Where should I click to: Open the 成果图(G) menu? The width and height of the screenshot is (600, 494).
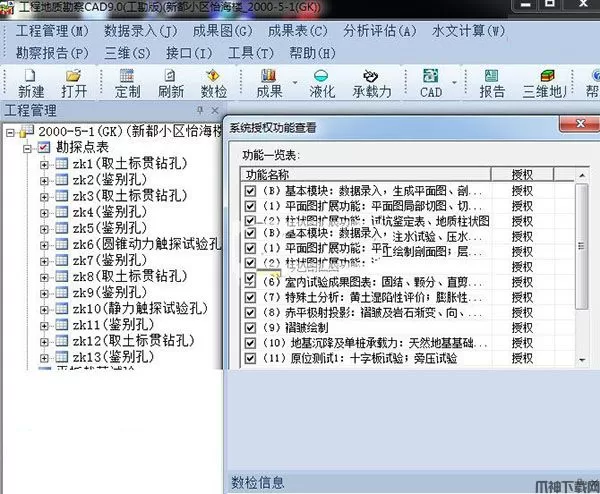click(x=222, y=31)
